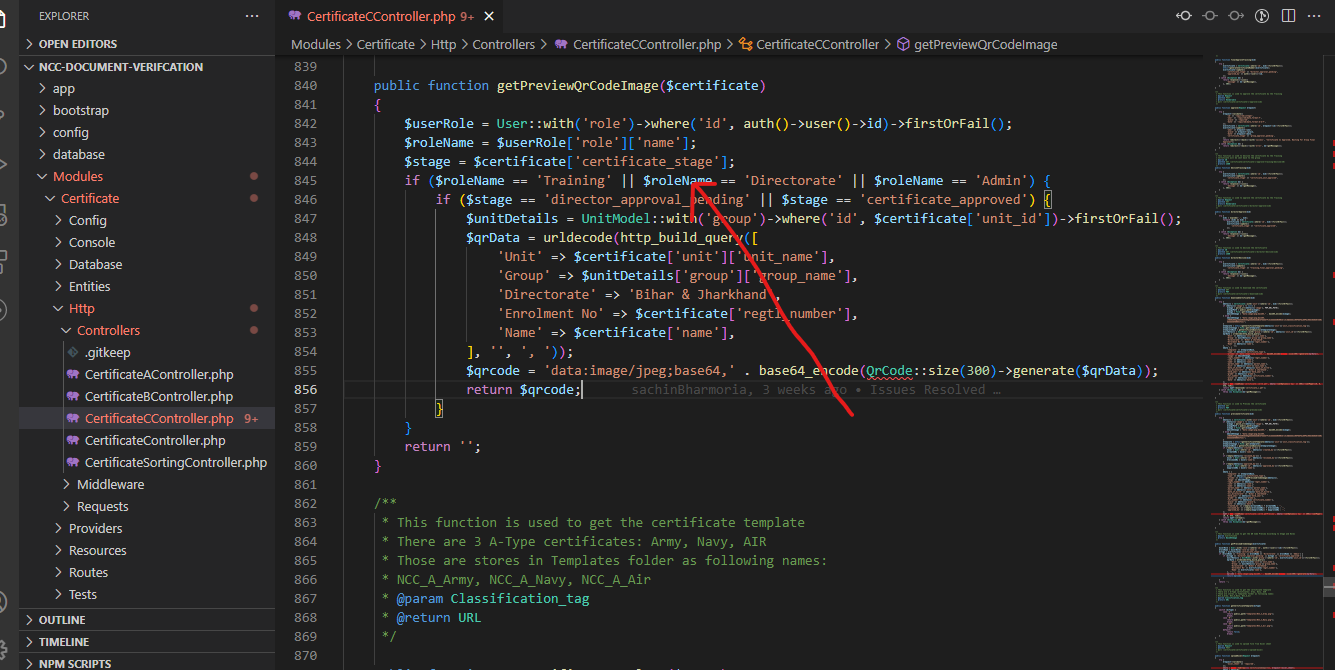Click '@param Classification_tag' in the doc comment

pos(493,599)
